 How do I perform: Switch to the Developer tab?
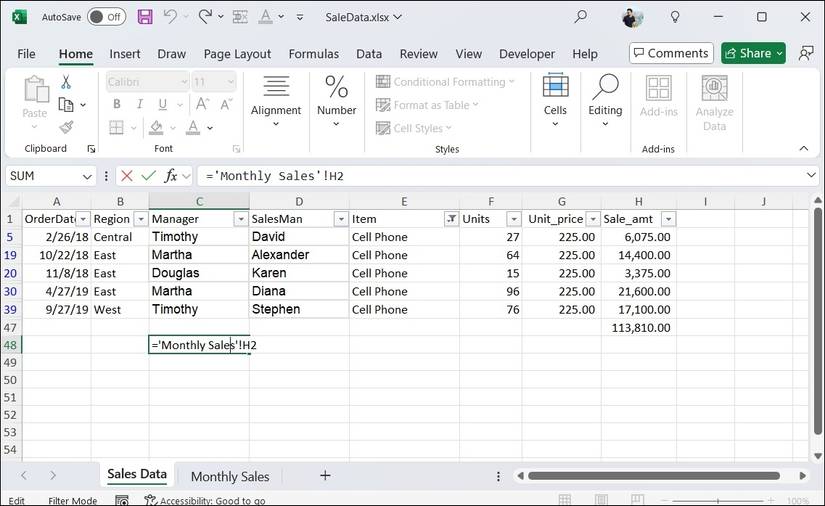point(527,54)
